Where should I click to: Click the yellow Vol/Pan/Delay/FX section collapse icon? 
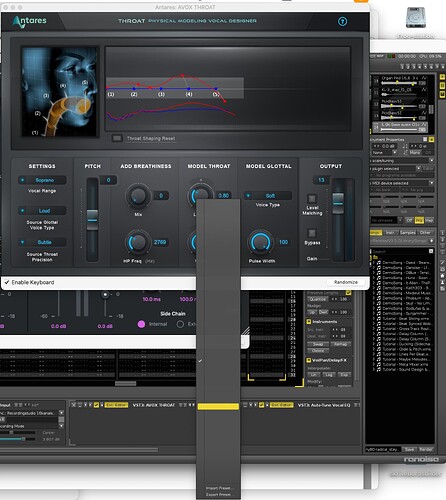coord(309,360)
